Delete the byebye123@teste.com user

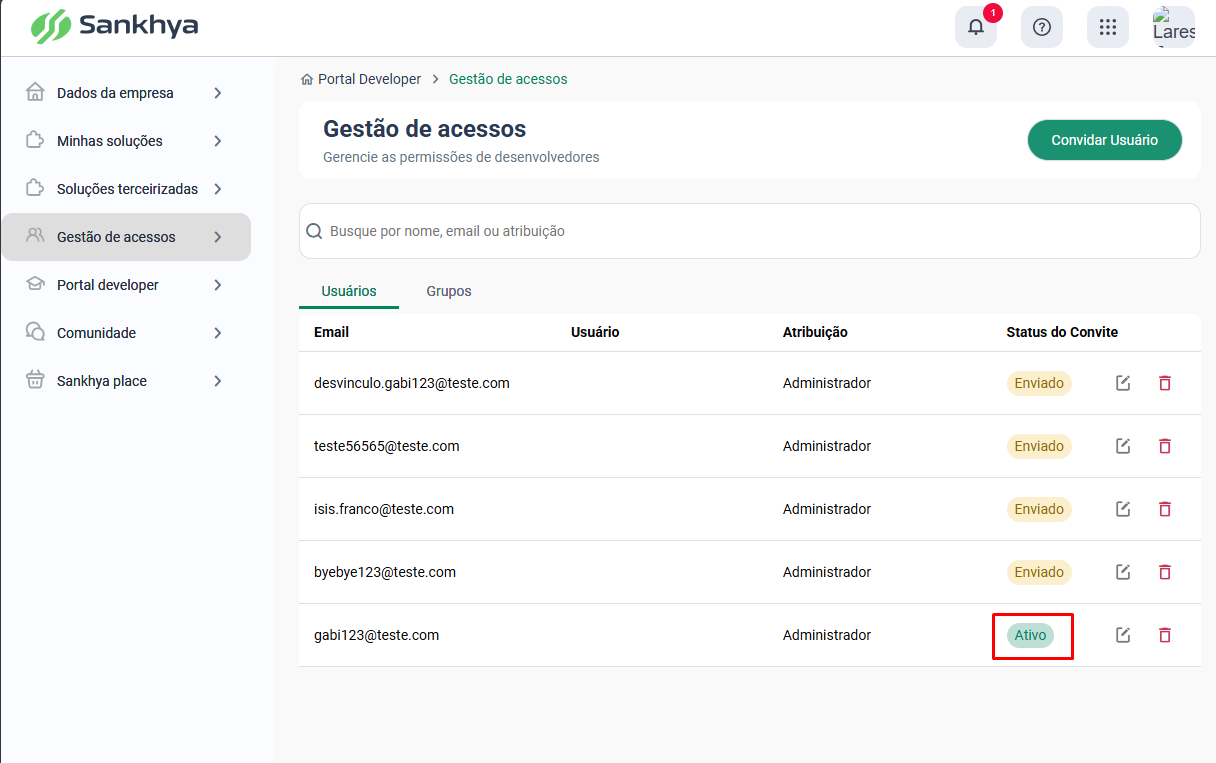coord(1164,572)
